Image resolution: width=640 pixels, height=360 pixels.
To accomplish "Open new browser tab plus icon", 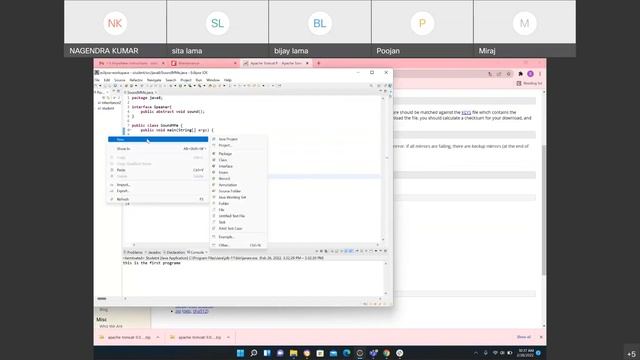I will point(319,63).
